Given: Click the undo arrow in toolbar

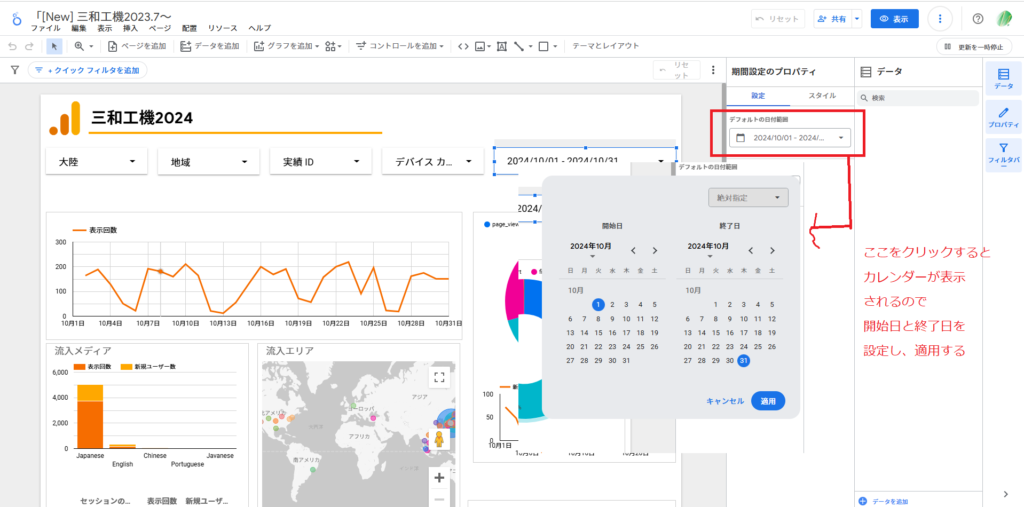Looking at the screenshot, I should 12,46.
